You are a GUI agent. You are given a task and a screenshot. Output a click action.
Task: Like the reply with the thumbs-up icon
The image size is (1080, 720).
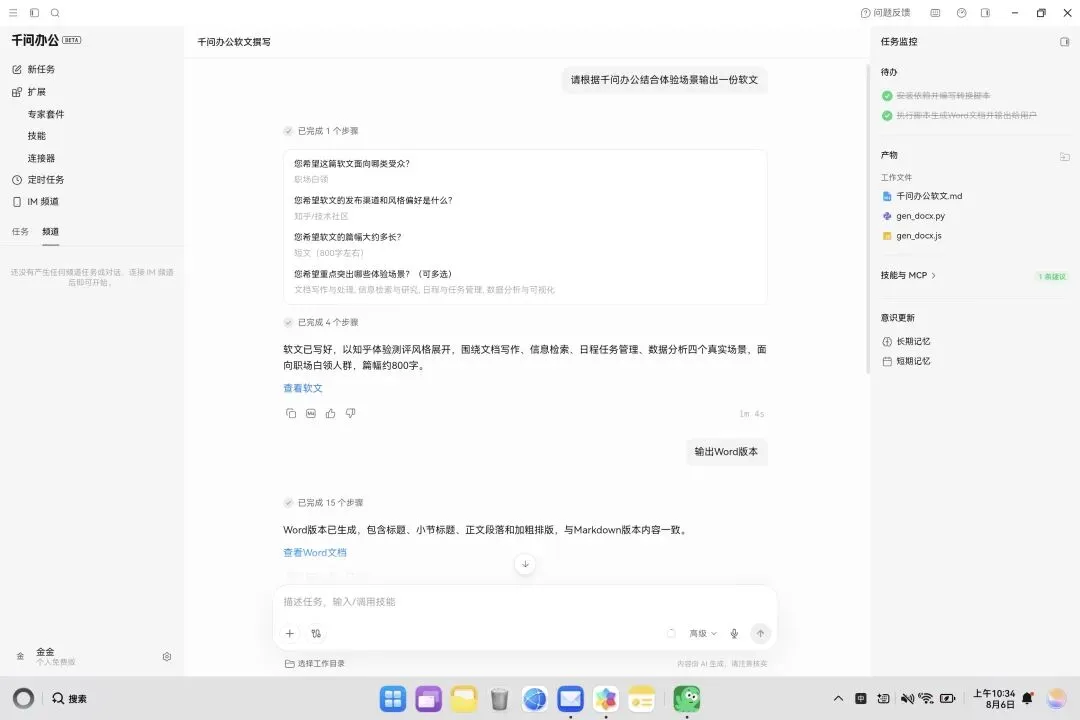(x=331, y=413)
